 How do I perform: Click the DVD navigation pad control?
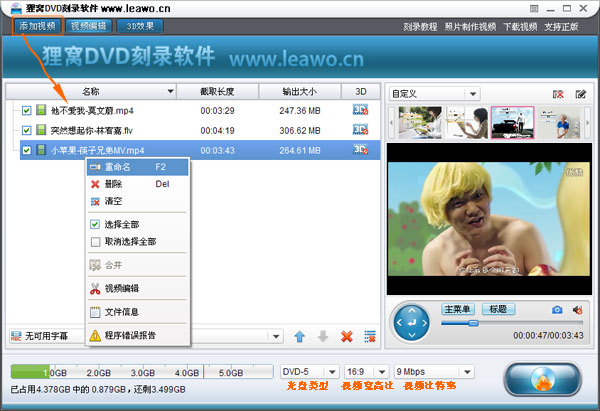coord(411,323)
